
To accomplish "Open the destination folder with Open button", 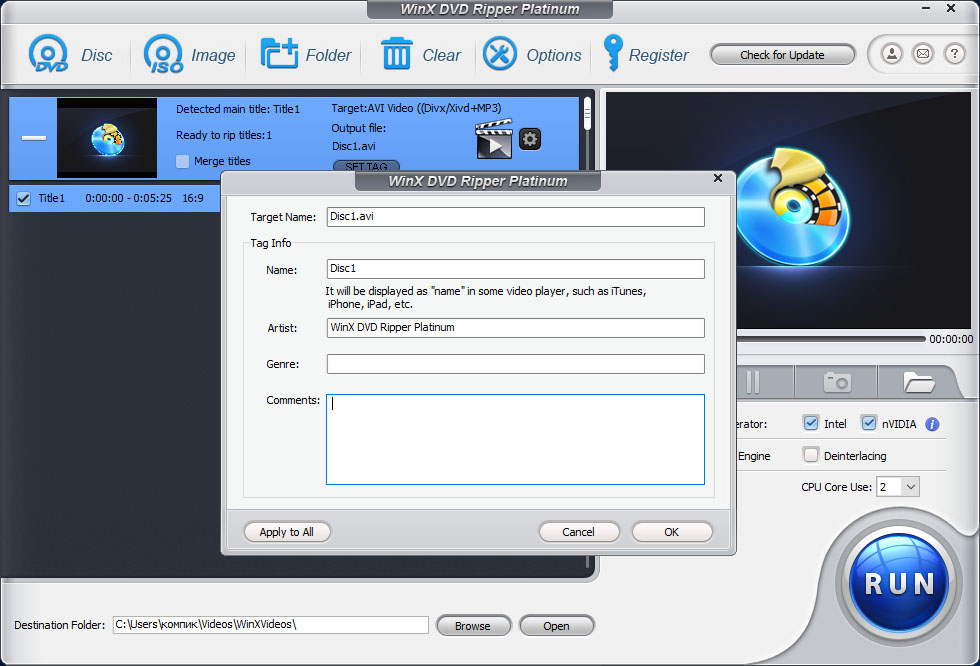I will click(x=556, y=625).
